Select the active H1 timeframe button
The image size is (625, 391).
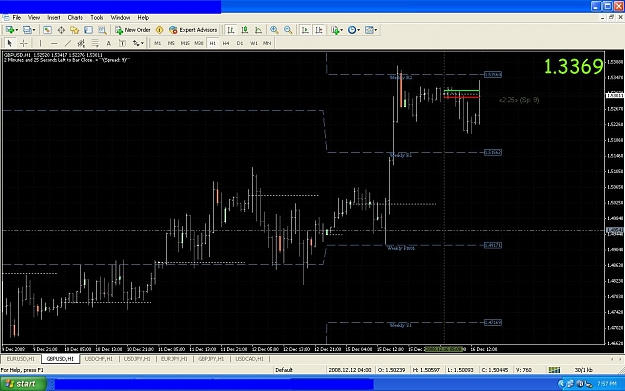pos(212,43)
